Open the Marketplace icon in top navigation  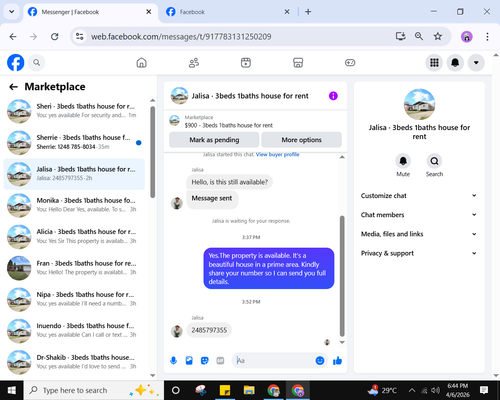[298, 63]
